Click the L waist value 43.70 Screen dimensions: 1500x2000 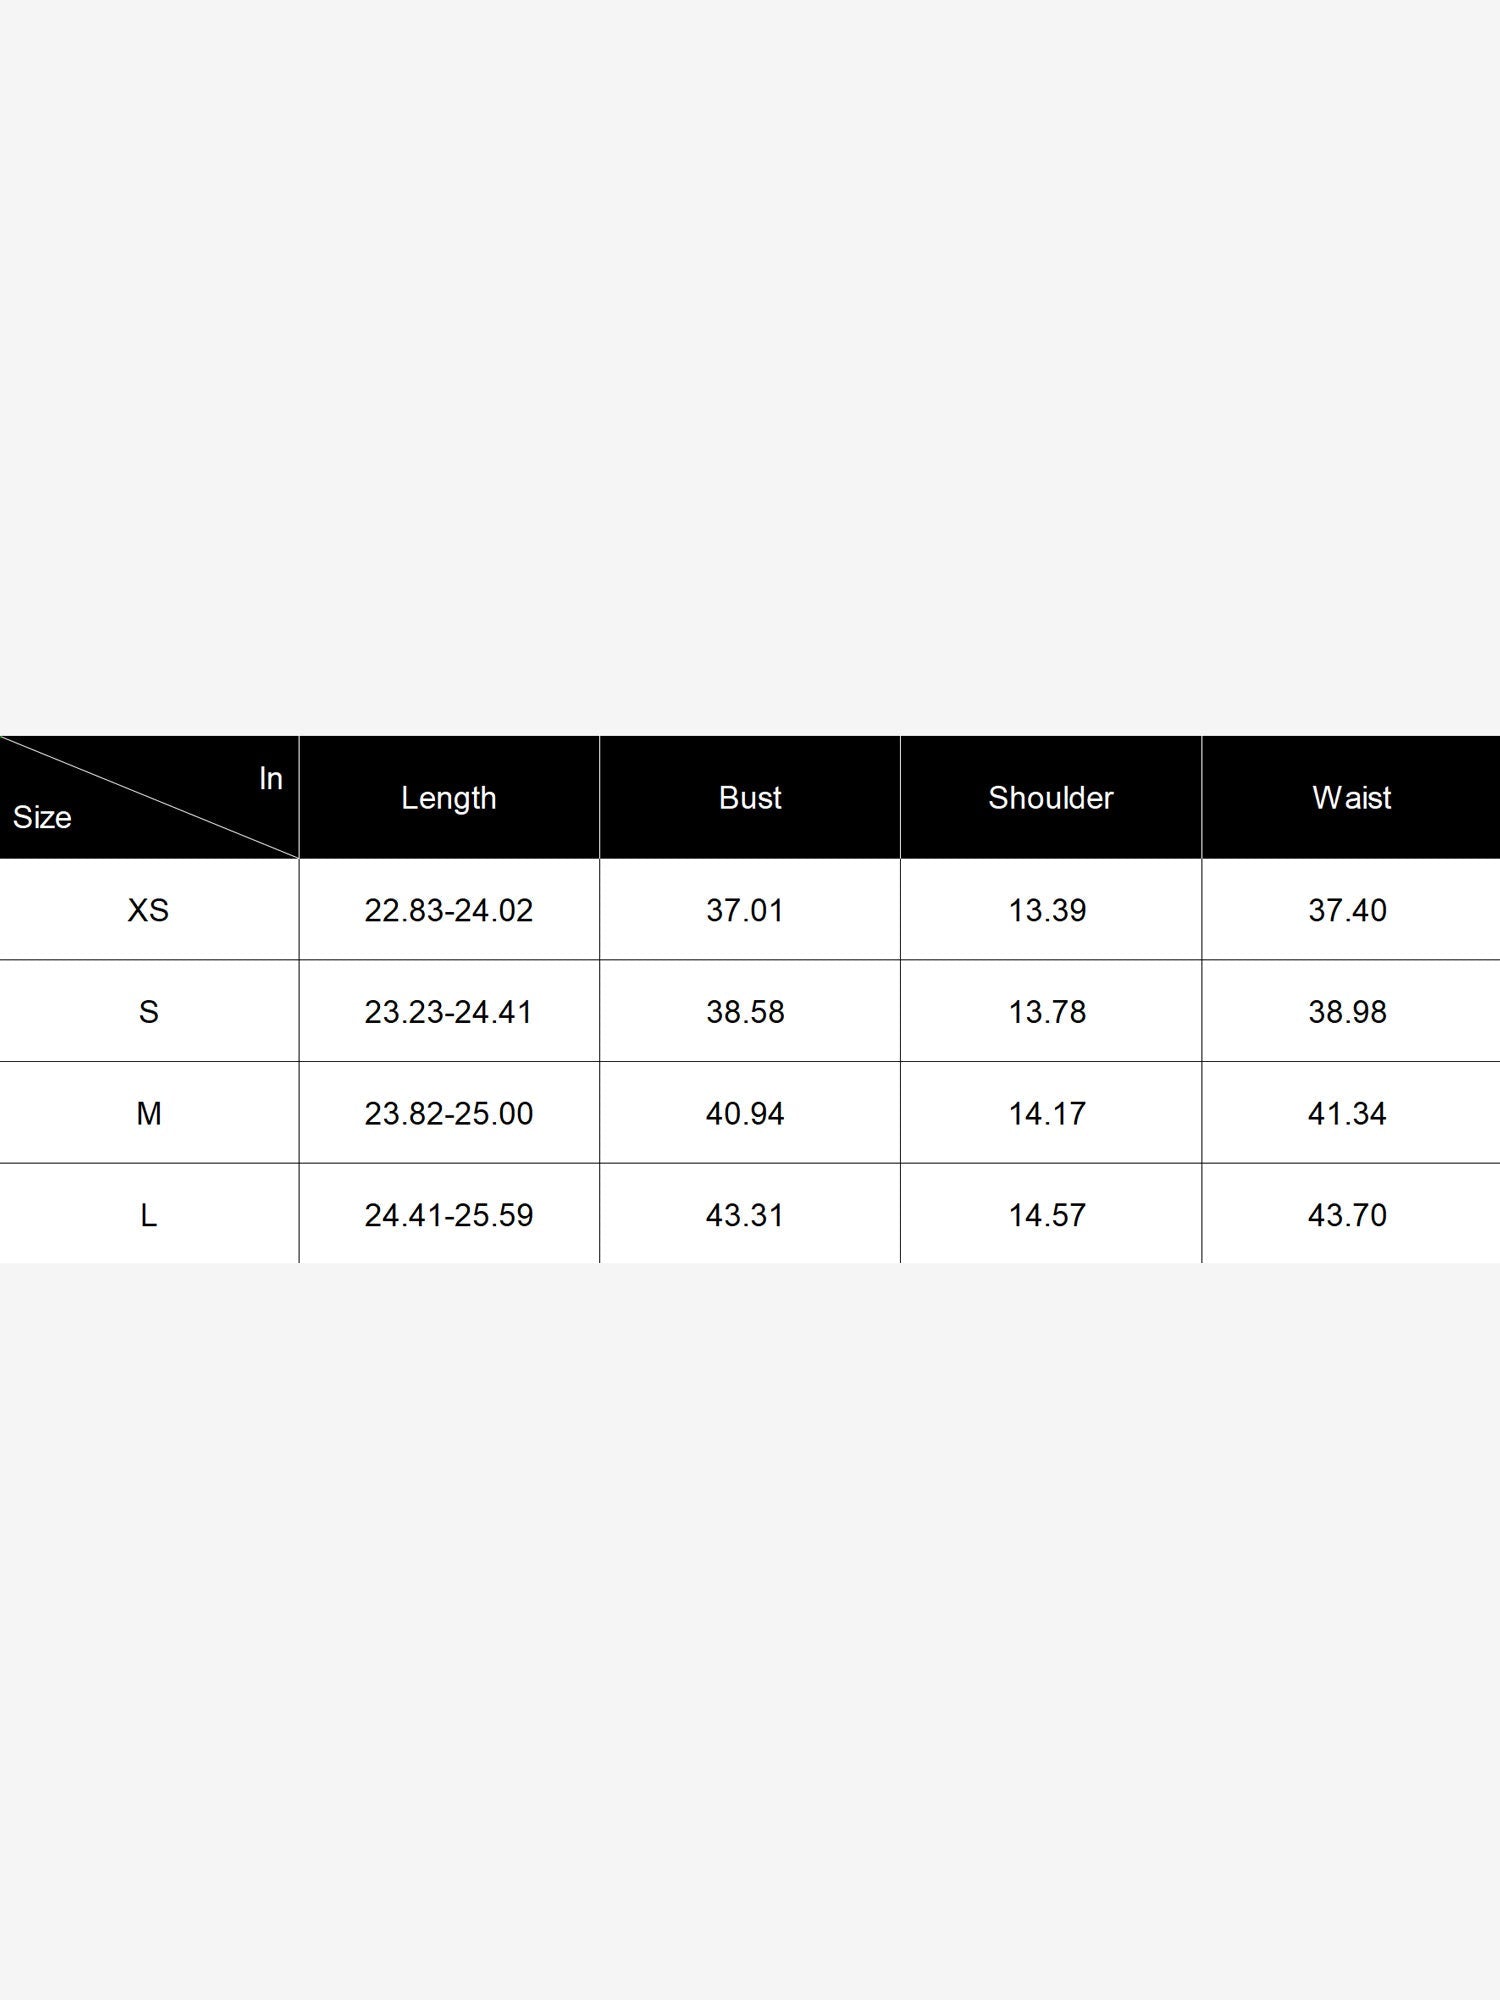point(1347,1215)
